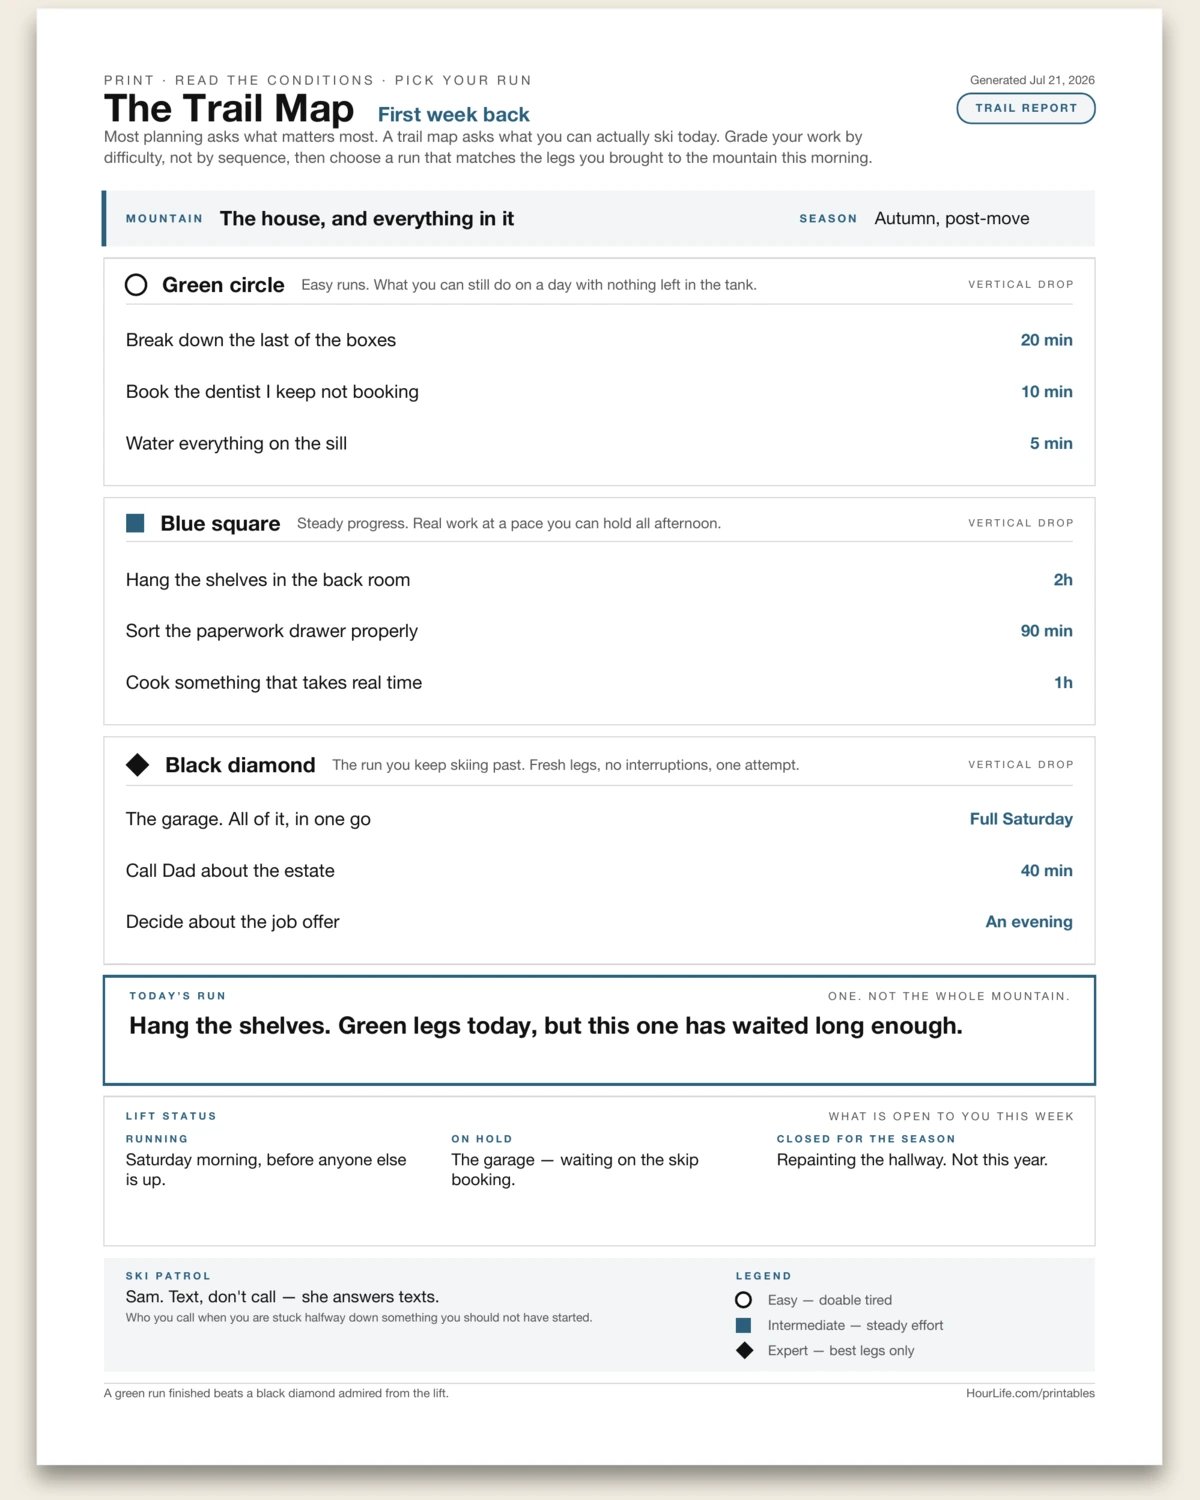This screenshot has height=1500, width=1200.
Task: Click the Trail Report button
Action: pyautogui.click(x=1026, y=108)
